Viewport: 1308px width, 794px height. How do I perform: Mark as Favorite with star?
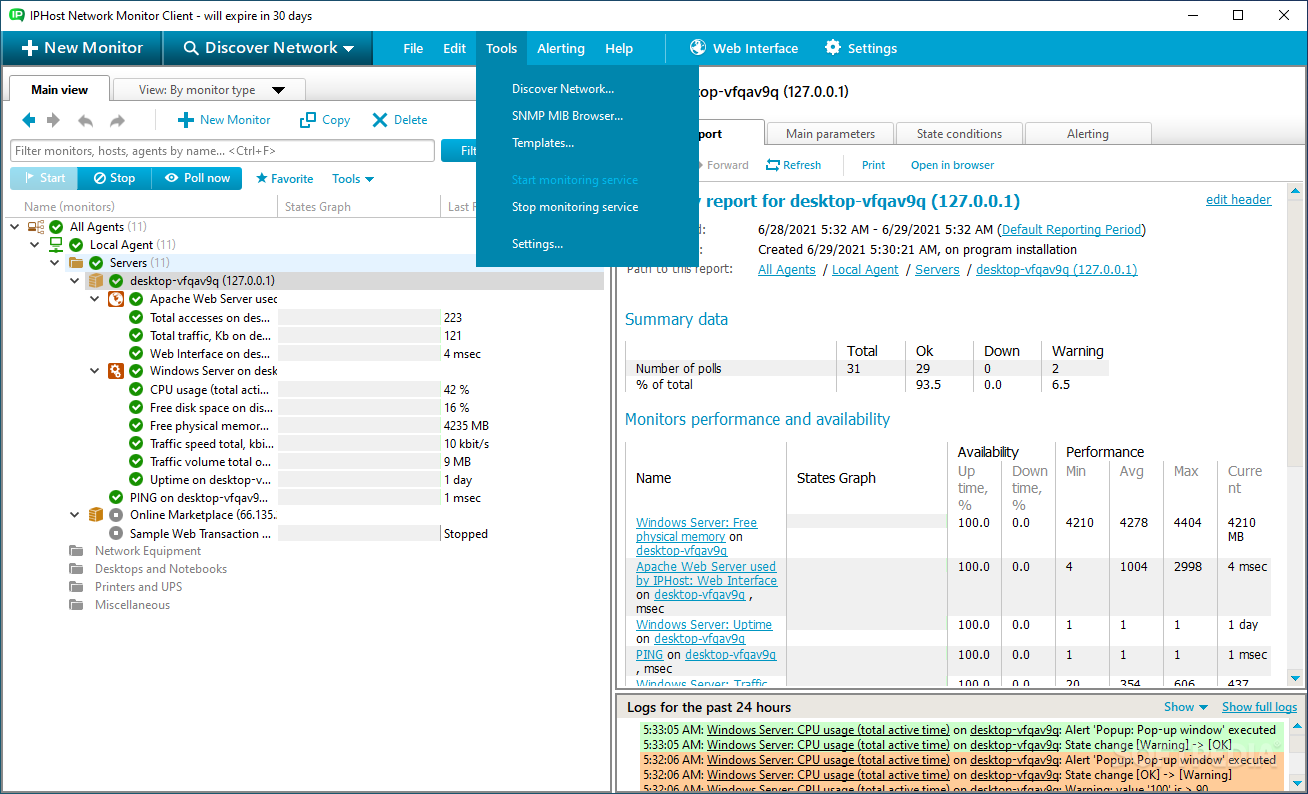point(262,179)
